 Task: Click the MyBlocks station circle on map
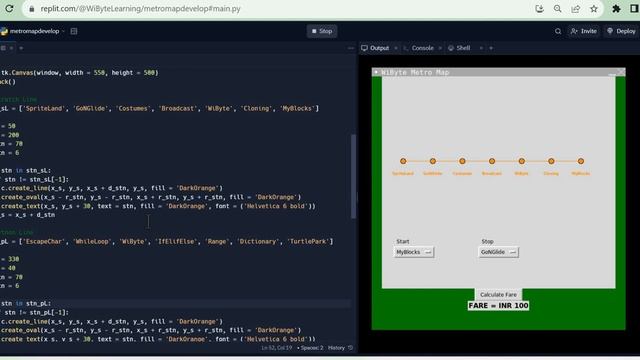click(581, 161)
